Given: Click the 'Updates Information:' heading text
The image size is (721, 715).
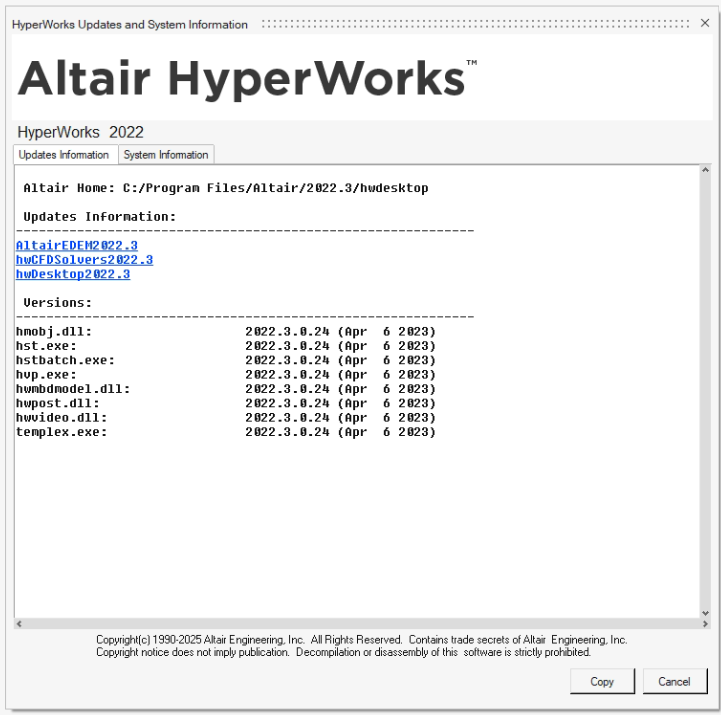Looking at the screenshot, I should click(100, 217).
